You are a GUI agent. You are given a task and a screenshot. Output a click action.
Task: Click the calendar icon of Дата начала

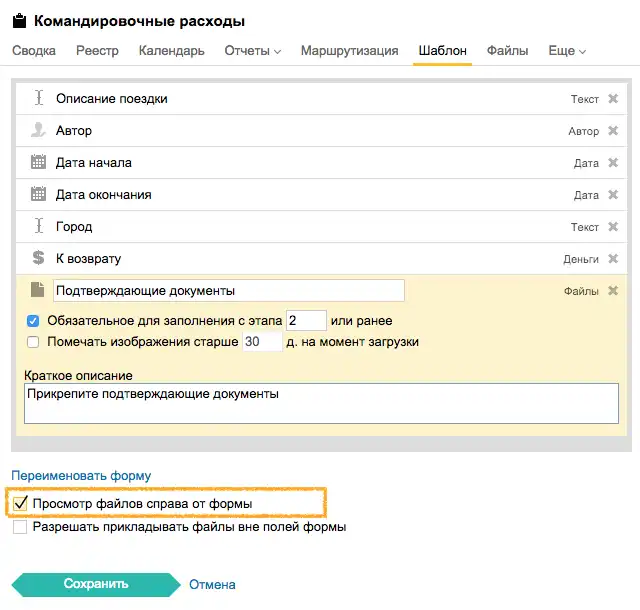pyautogui.click(x=38, y=162)
